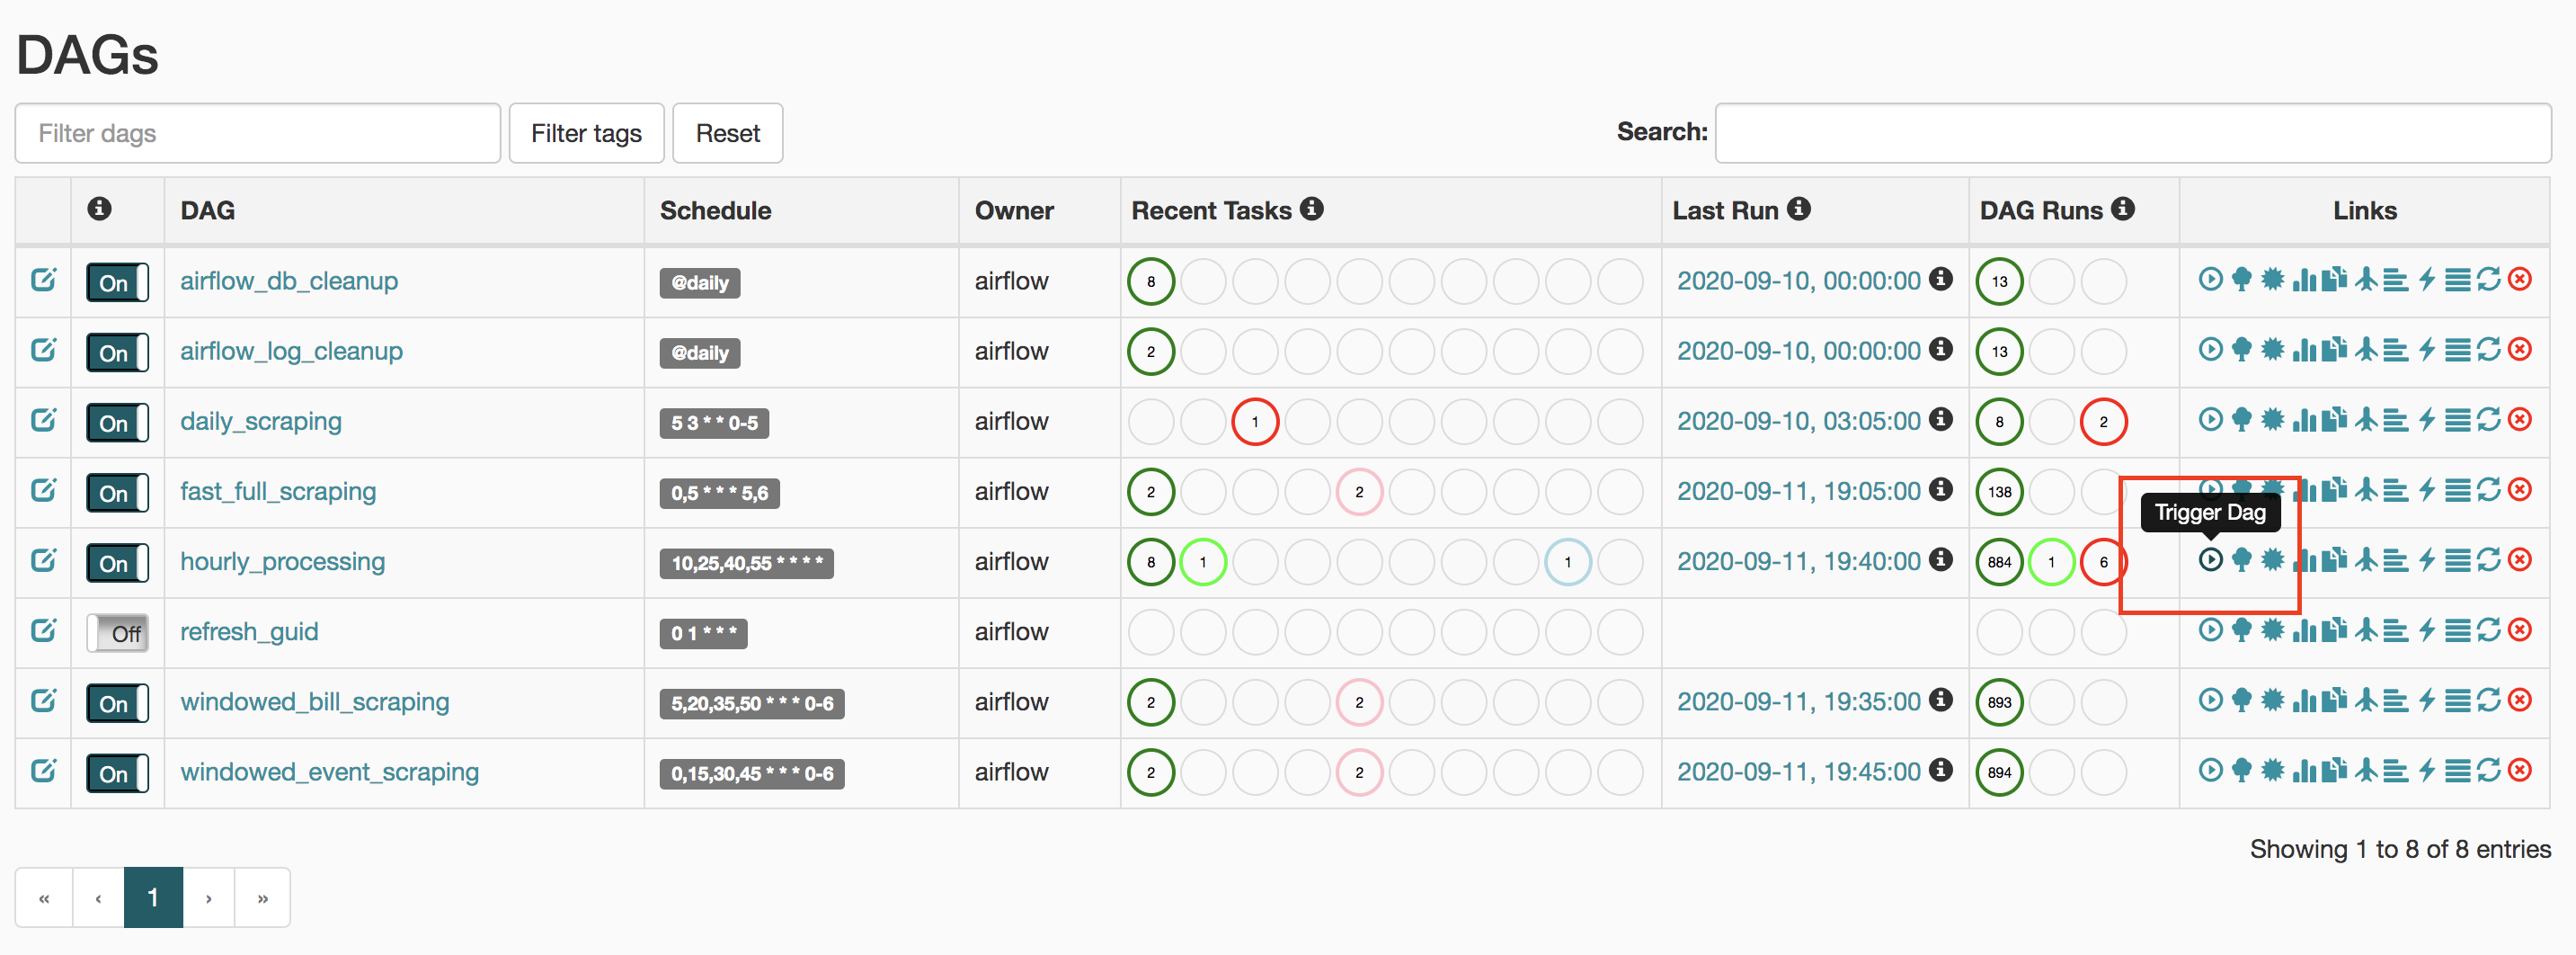2576x955 pixels.
Task: Open Code View for fast_full_scraping
Action: coord(2426,490)
